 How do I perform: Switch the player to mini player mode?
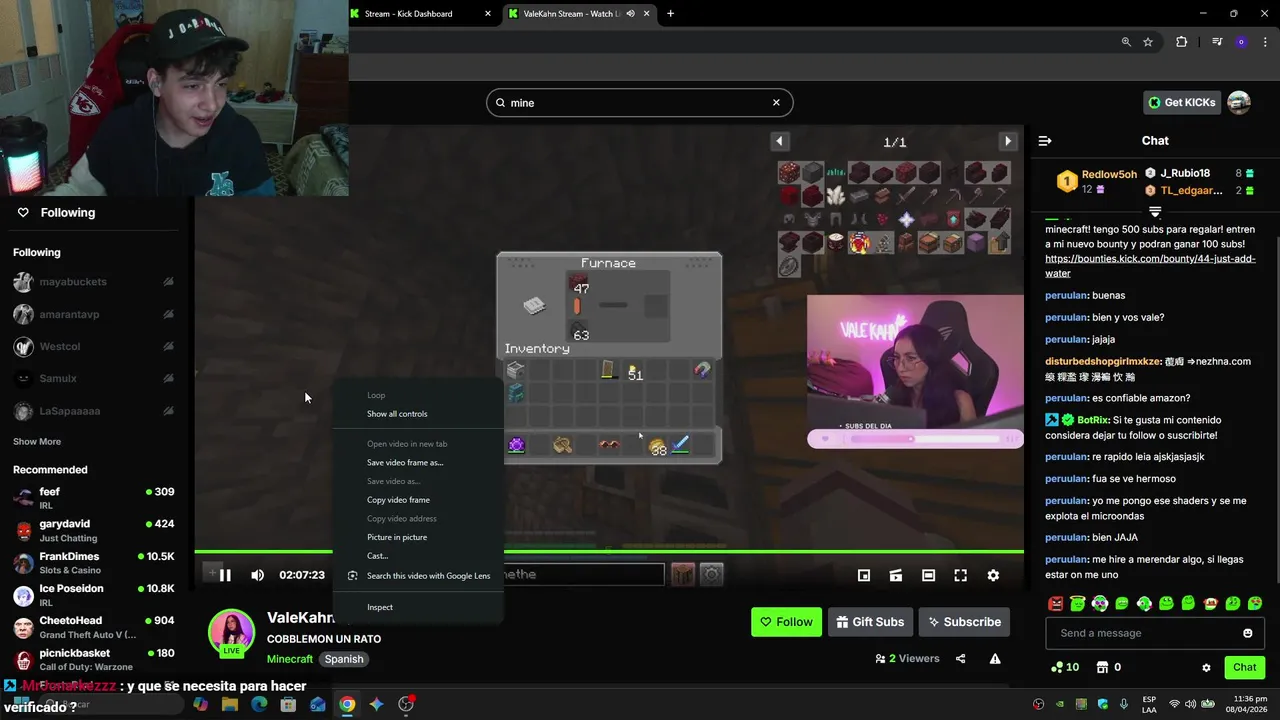864,575
